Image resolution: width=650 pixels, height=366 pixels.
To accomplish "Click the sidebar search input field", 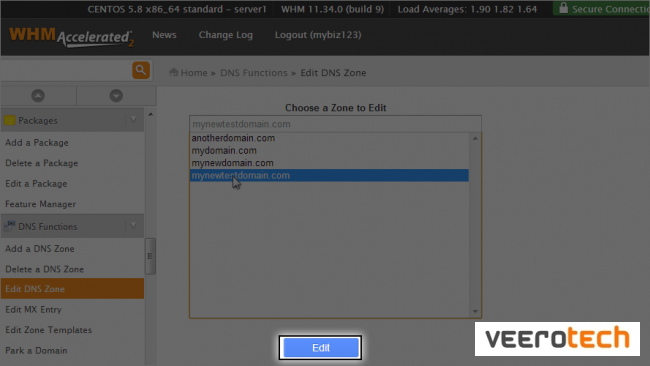I will pos(66,70).
